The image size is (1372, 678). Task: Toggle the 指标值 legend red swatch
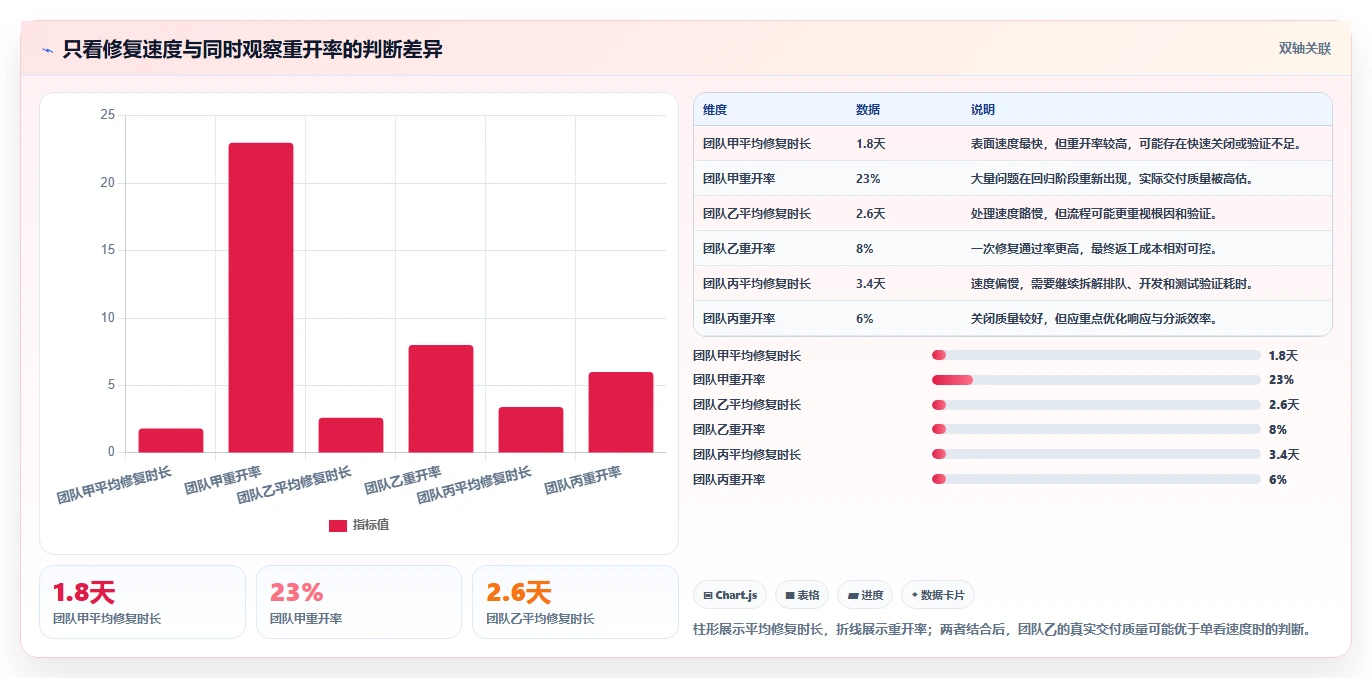(338, 525)
